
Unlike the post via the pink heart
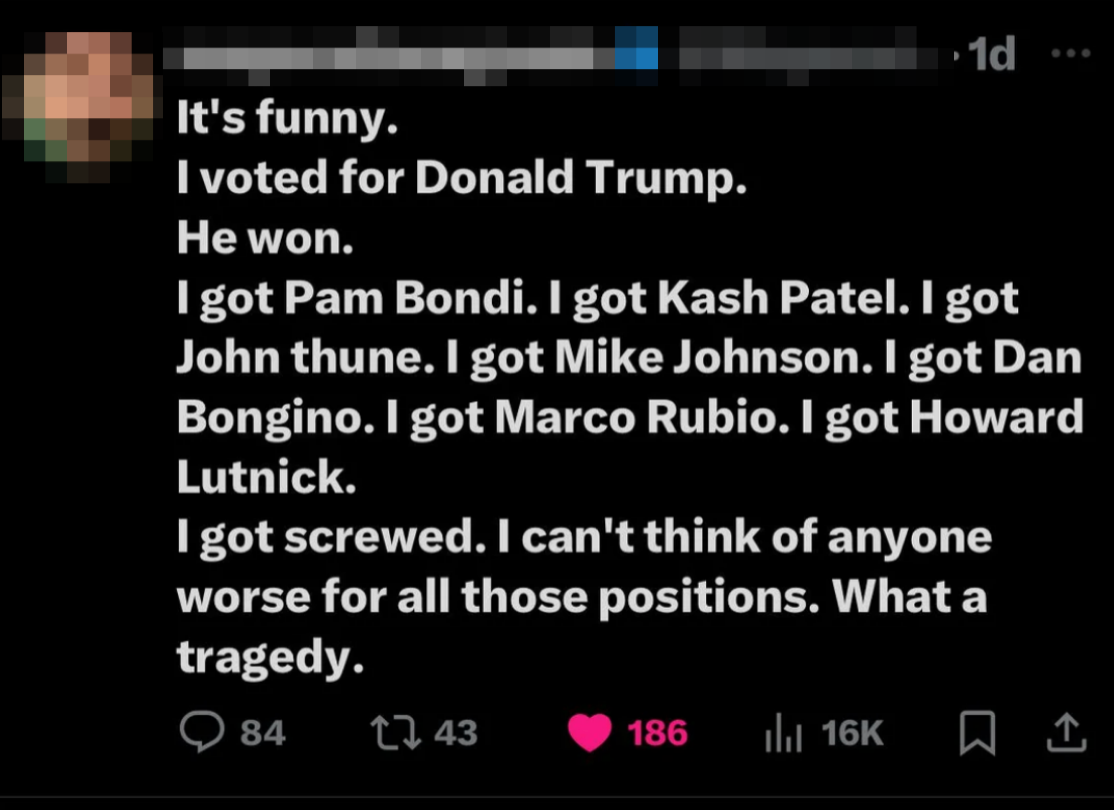[590, 734]
